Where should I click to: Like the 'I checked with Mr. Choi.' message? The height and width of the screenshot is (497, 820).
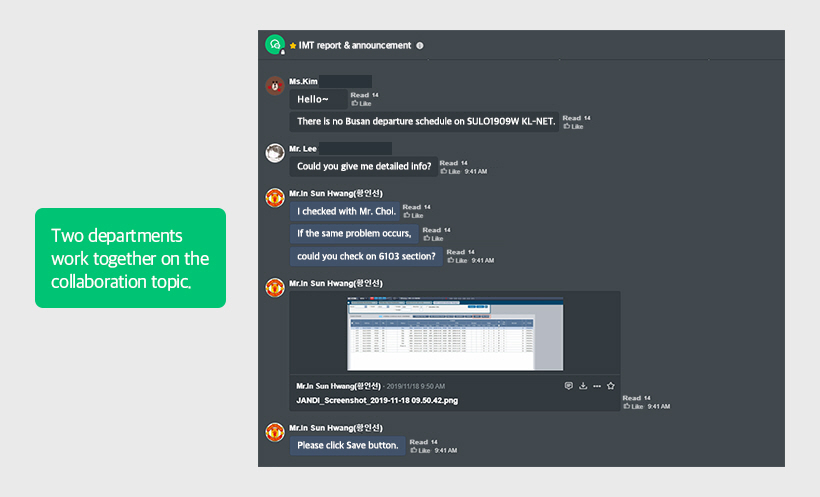point(414,216)
